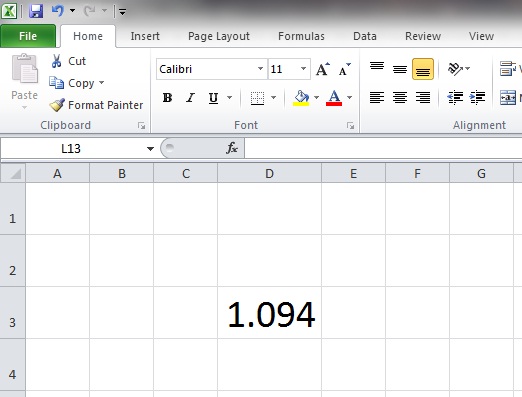Click the Name Box showing L13
The width and height of the screenshot is (522, 397).
click(71, 148)
